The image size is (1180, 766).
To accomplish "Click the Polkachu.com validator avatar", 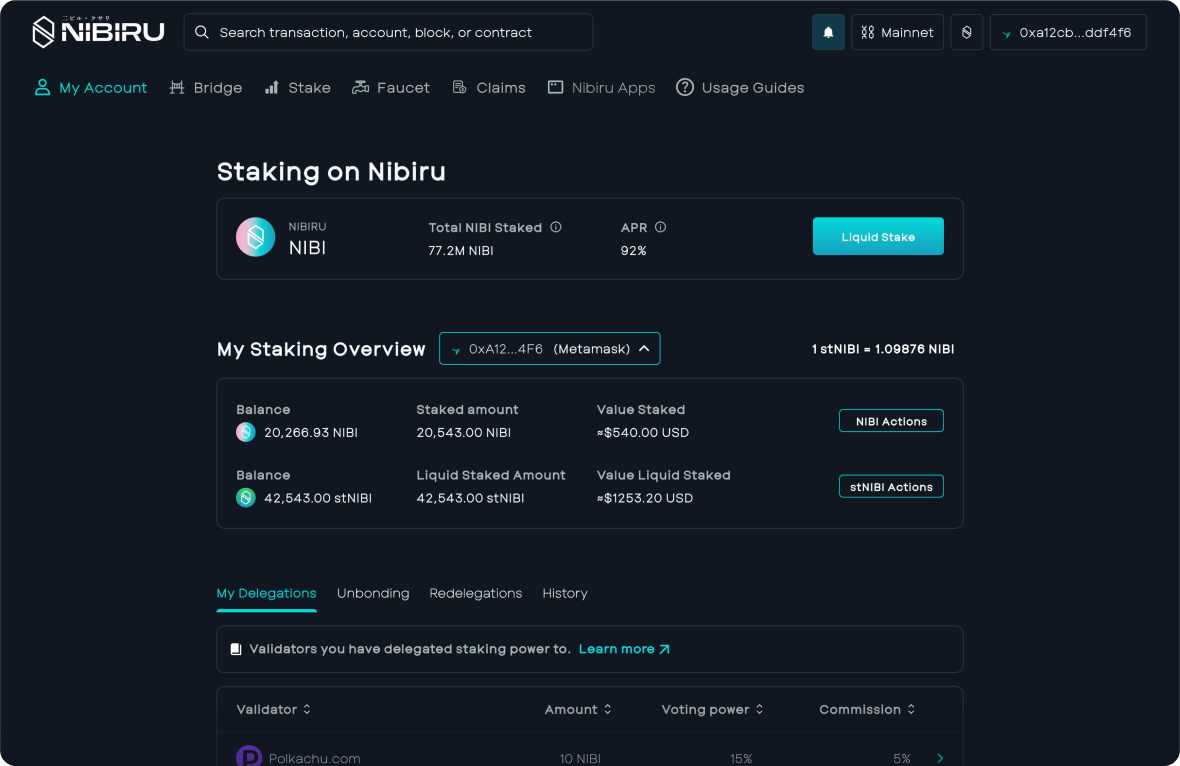I will 249,756.
